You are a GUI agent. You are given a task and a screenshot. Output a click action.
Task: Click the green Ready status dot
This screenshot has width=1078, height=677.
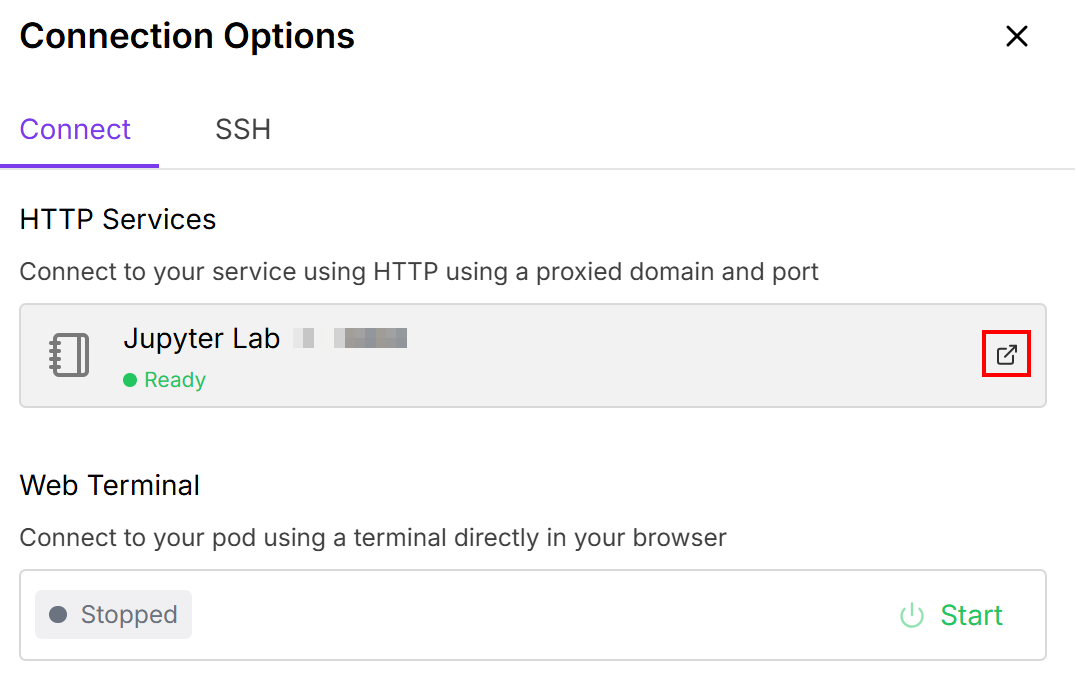pyautogui.click(x=130, y=380)
